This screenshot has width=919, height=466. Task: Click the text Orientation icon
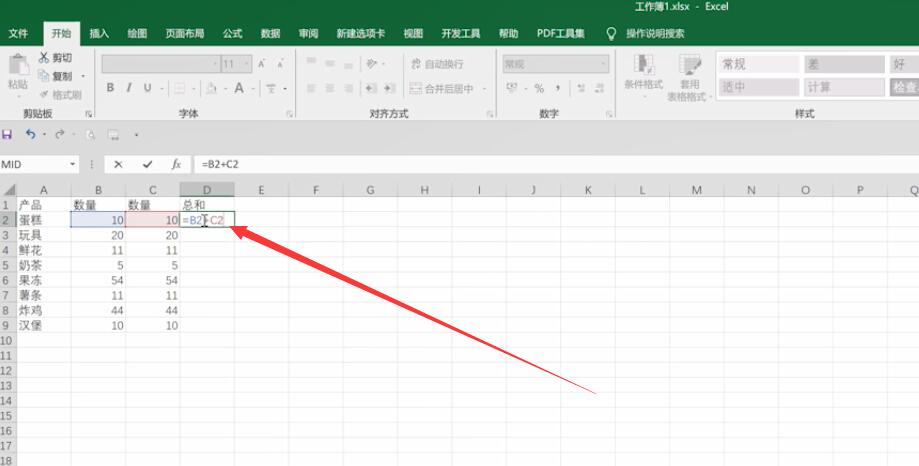click(x=371, y=63)
